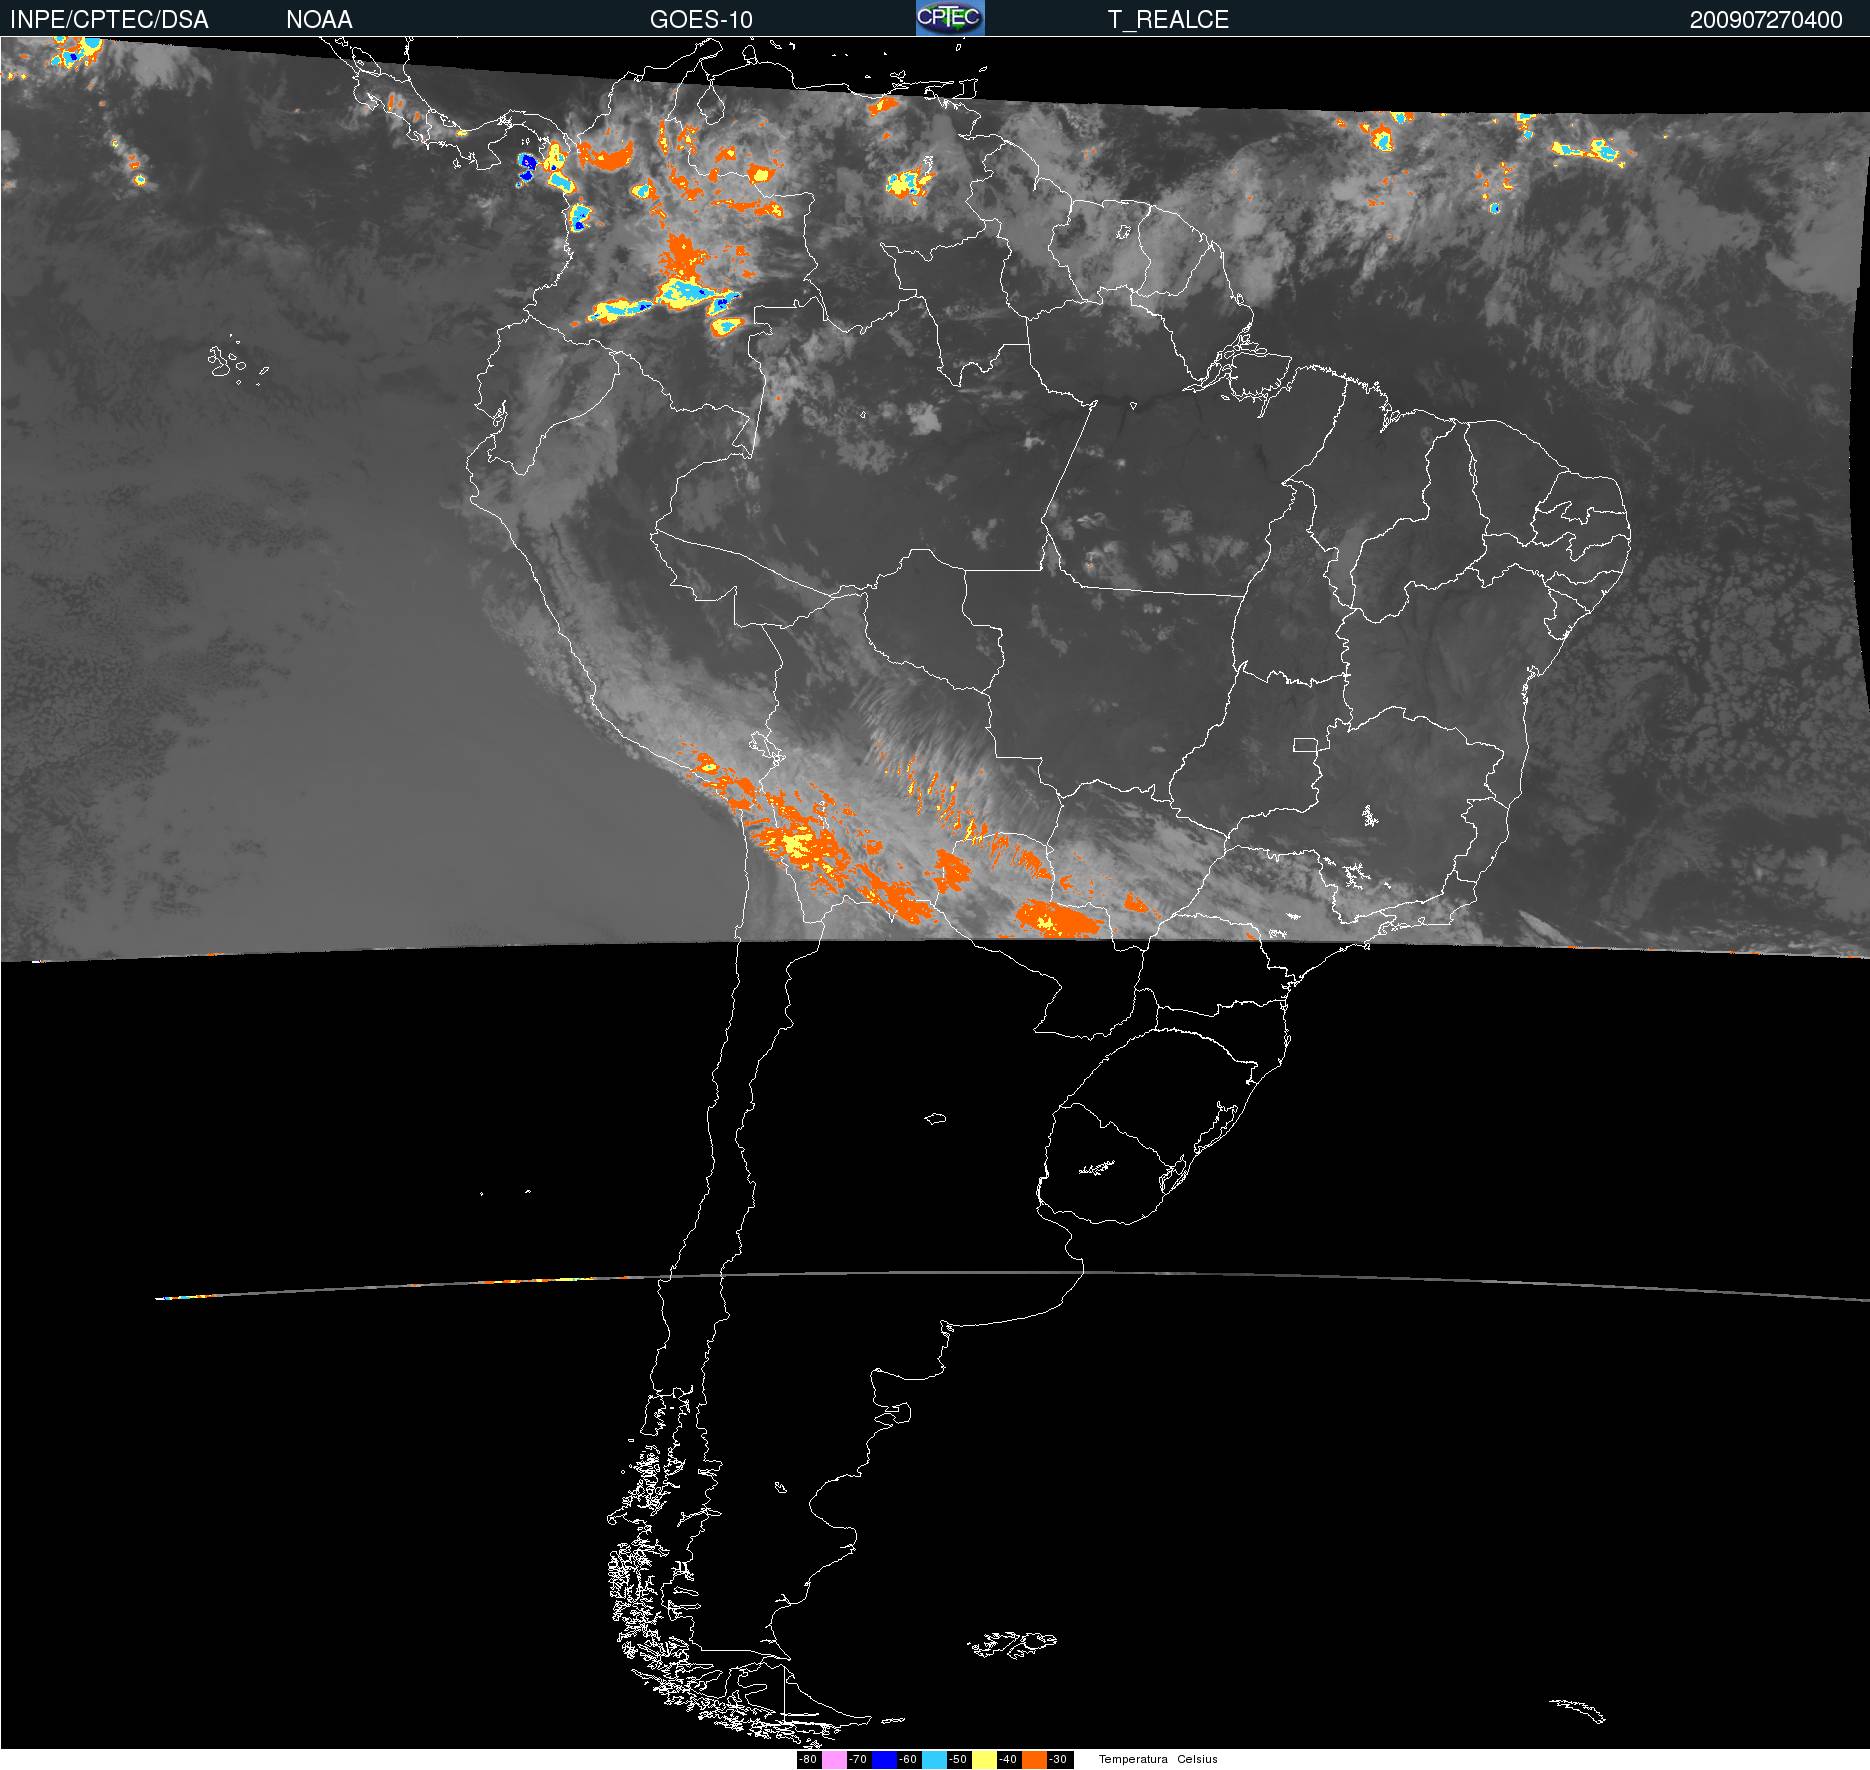This screenshot has width=1870, height=1770.
Task: Click the 200907270400 timestamp
Action: (1766, 19)
